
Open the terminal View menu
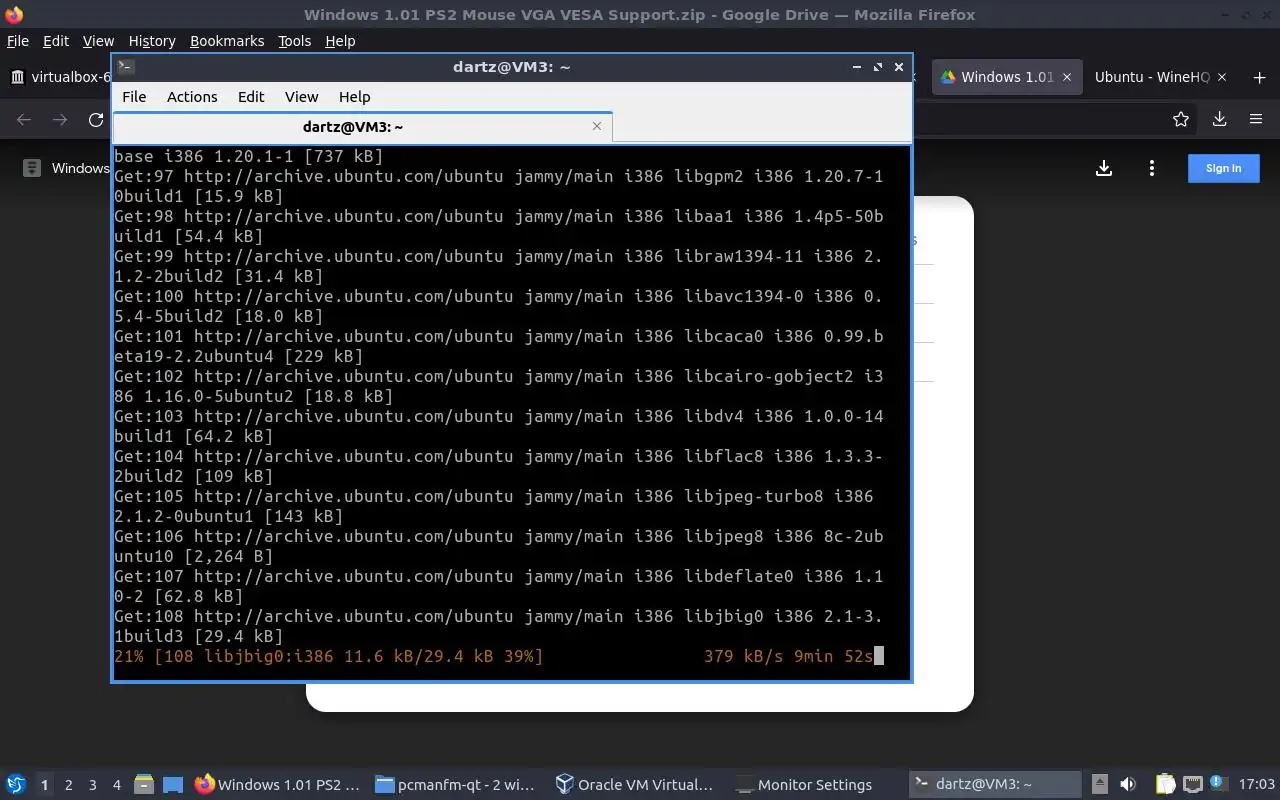pyautogui.click(x=301, y=97)
